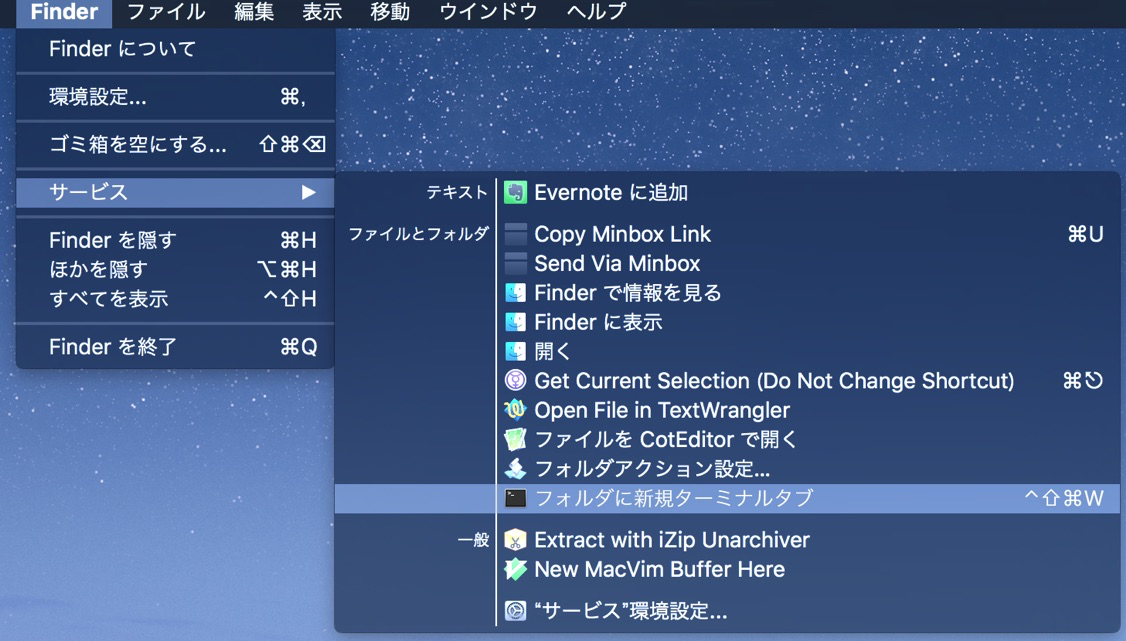Click the Finder icon beside Finder で情報を見る
This screenshot has width=1126, height=641.
pos(515,293)
